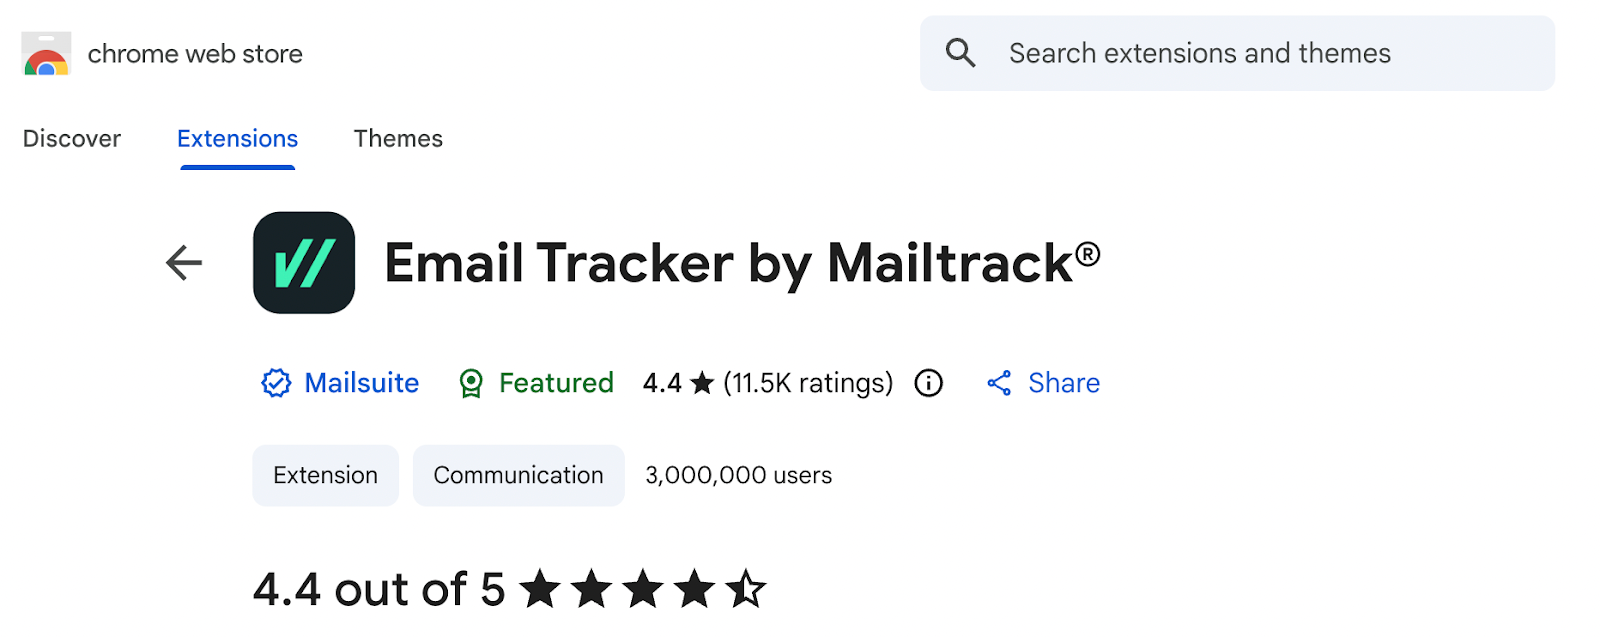Click the Share button

[1063, 383]
